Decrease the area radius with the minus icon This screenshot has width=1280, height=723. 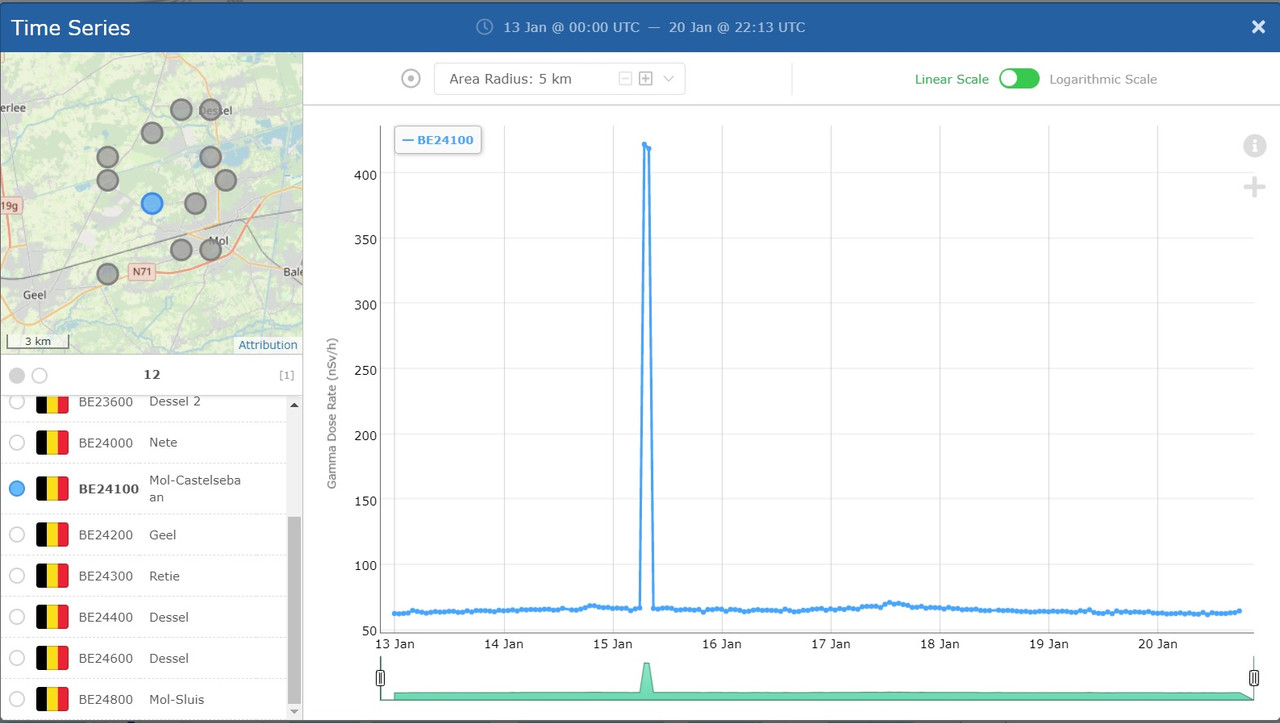(625, 79)
